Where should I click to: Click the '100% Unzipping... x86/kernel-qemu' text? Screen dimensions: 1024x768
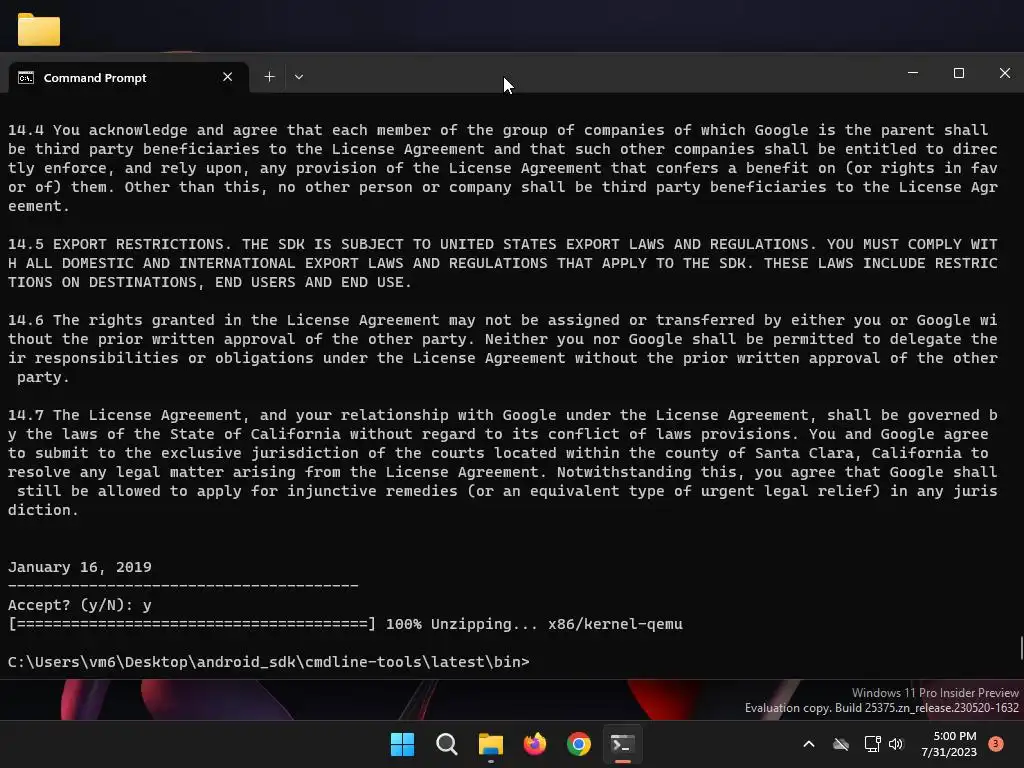534,624
